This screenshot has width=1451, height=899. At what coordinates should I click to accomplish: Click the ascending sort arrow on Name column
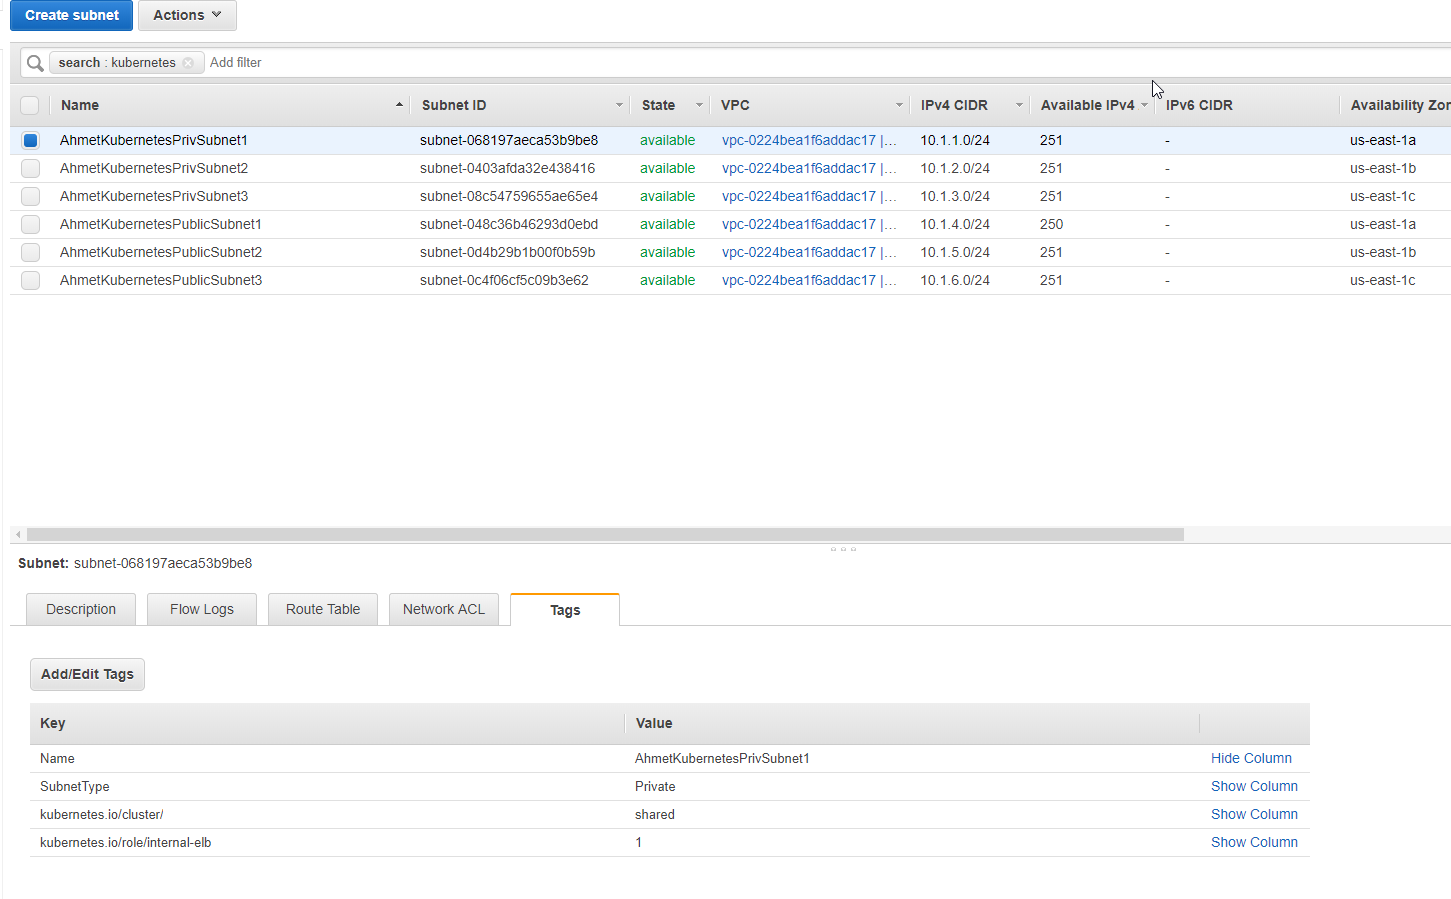[400, 104]
